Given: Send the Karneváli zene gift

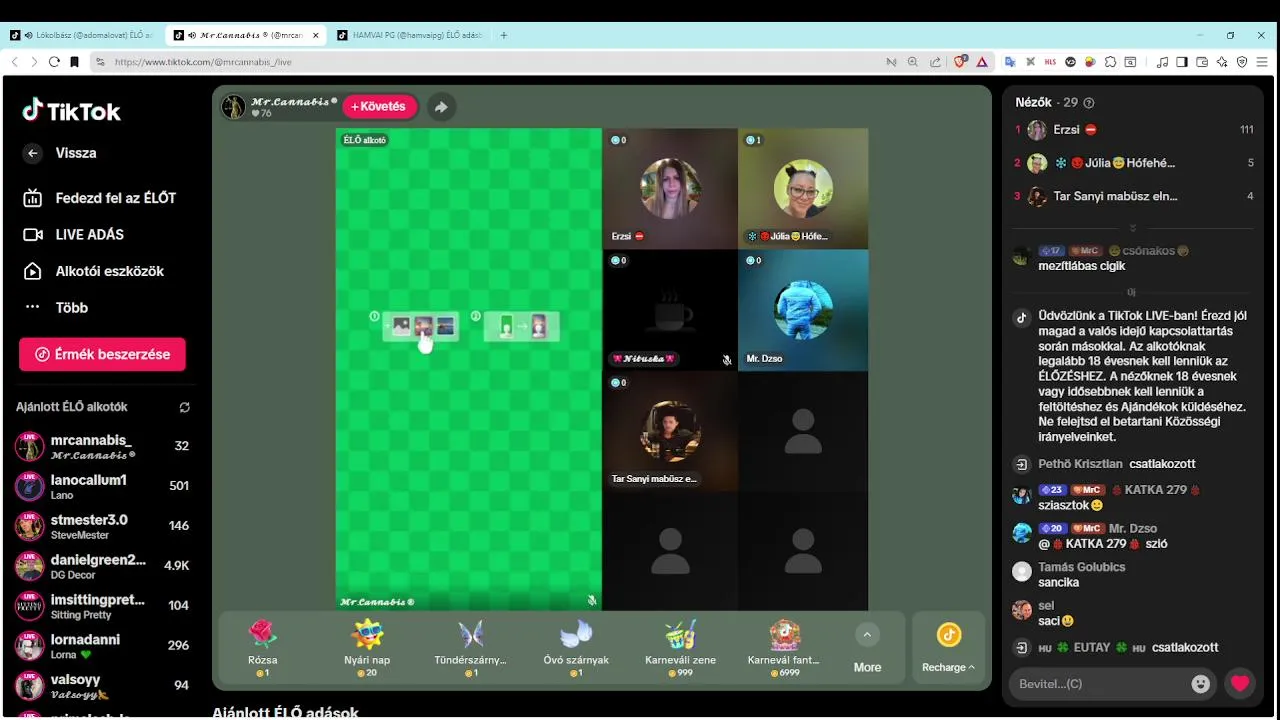Looking at the screenshot, I should [x=679, y=647].
